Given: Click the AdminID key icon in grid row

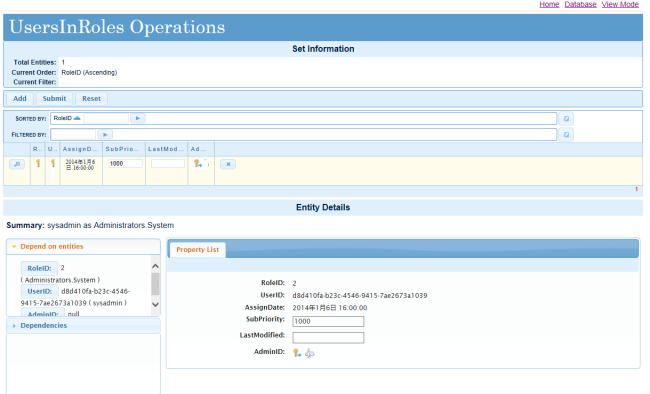Looking at the screenshot, I should coord(198,164).
